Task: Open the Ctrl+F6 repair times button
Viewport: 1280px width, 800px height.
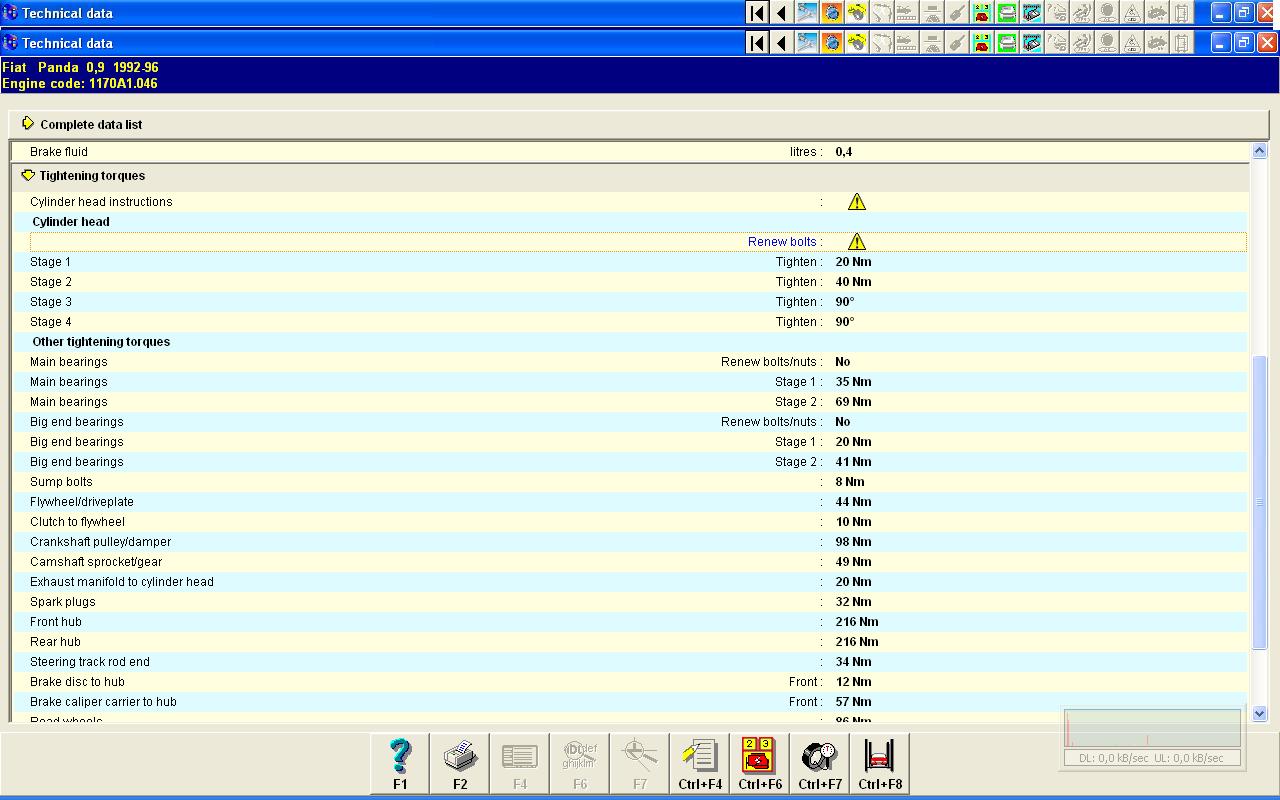Action: coord(760,764)
